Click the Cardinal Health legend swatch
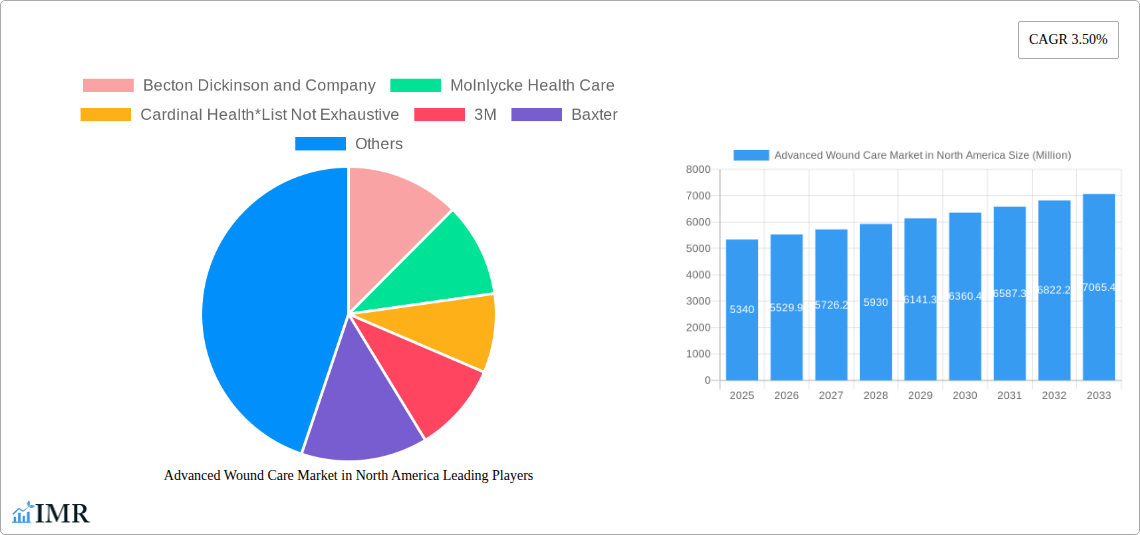 105,115
